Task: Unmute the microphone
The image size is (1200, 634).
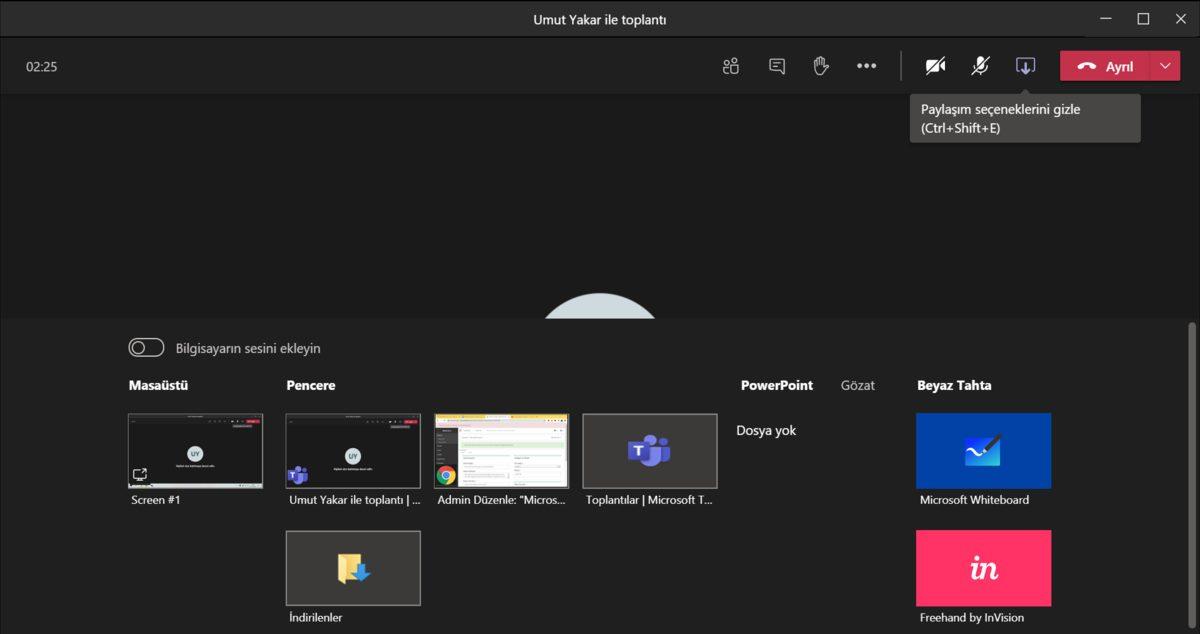Action: point(979,65)
